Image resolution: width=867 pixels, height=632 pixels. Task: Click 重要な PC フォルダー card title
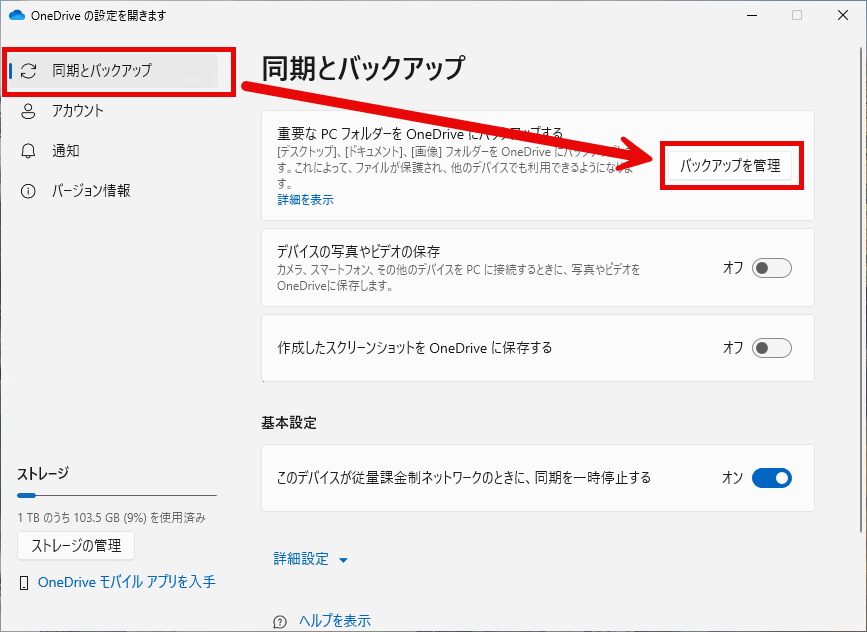(x=420, y=134)
